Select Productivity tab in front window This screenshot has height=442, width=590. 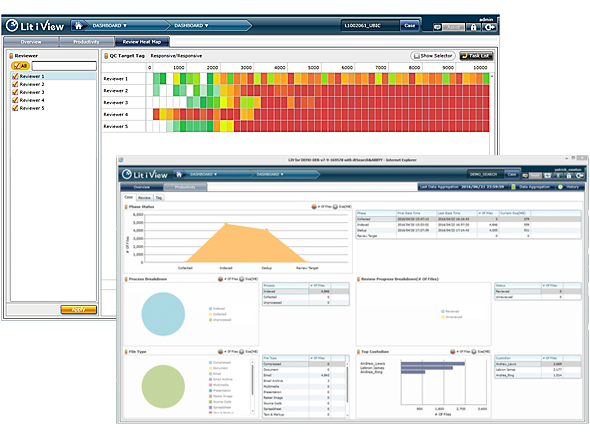[x=185, y=187]
